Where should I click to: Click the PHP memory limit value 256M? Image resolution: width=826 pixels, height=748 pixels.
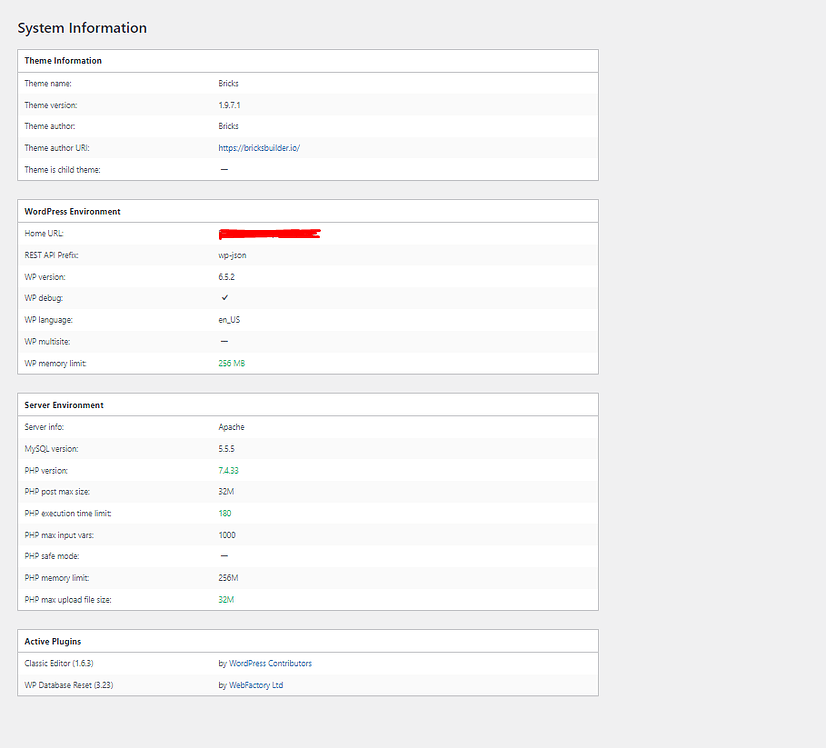pos(229,578)
